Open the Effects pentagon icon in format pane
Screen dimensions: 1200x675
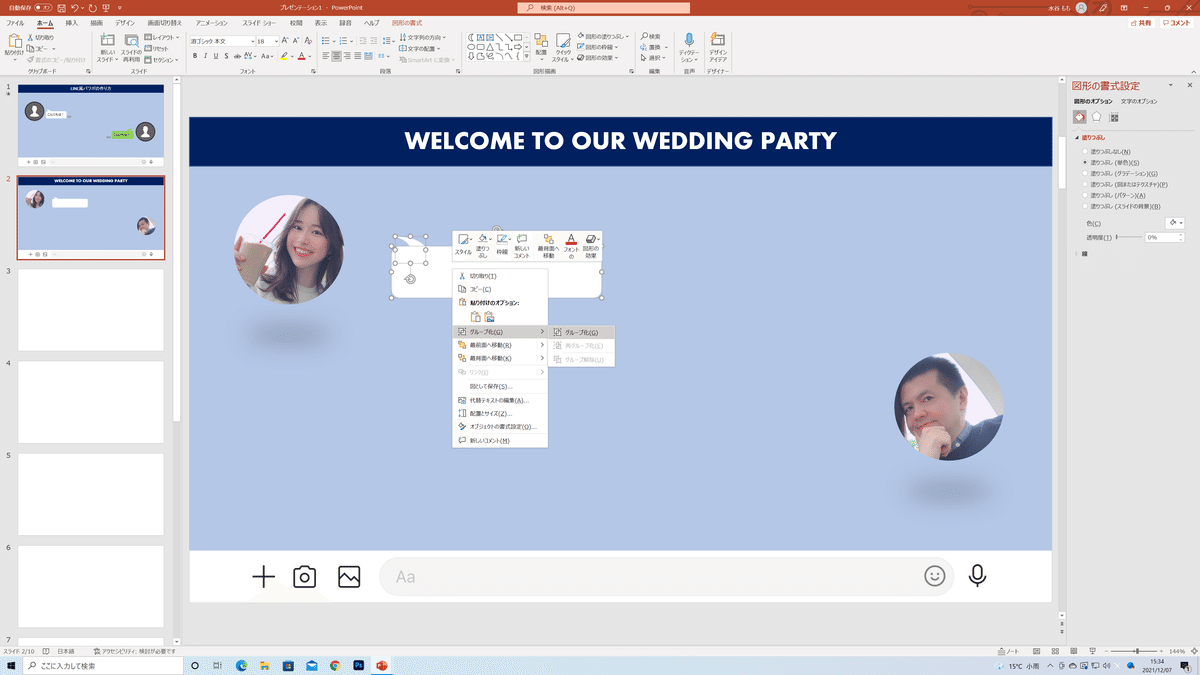click(1097, 117)
